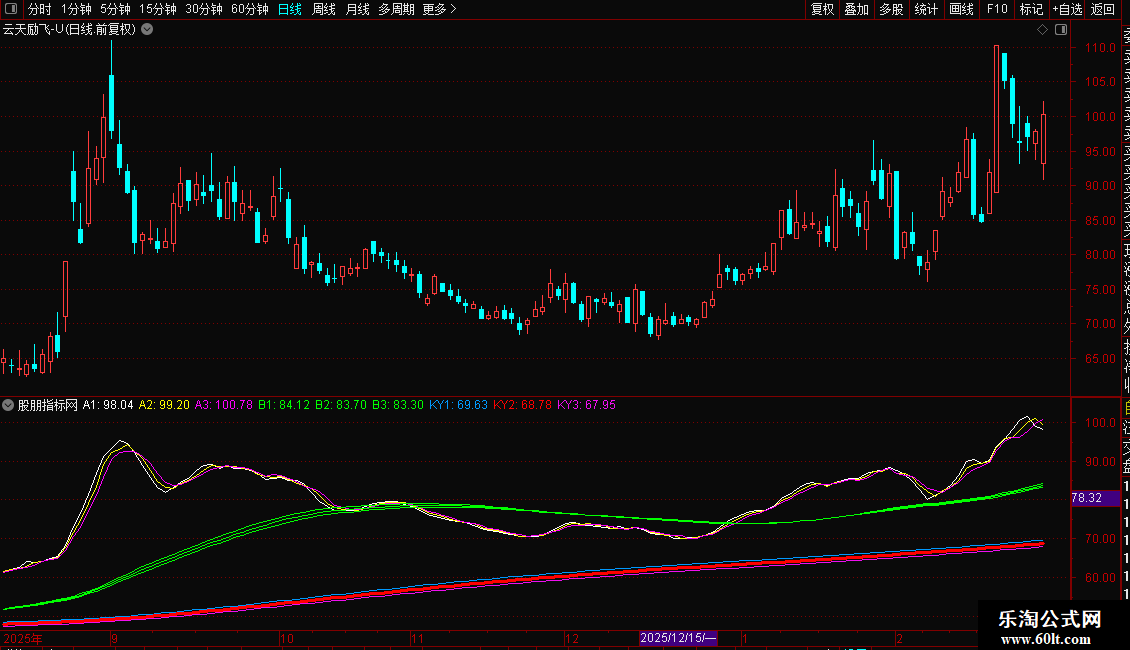Expand the 更多 period options
The width and height of the screenshot is (1130, 650).
tap(440, 9)
